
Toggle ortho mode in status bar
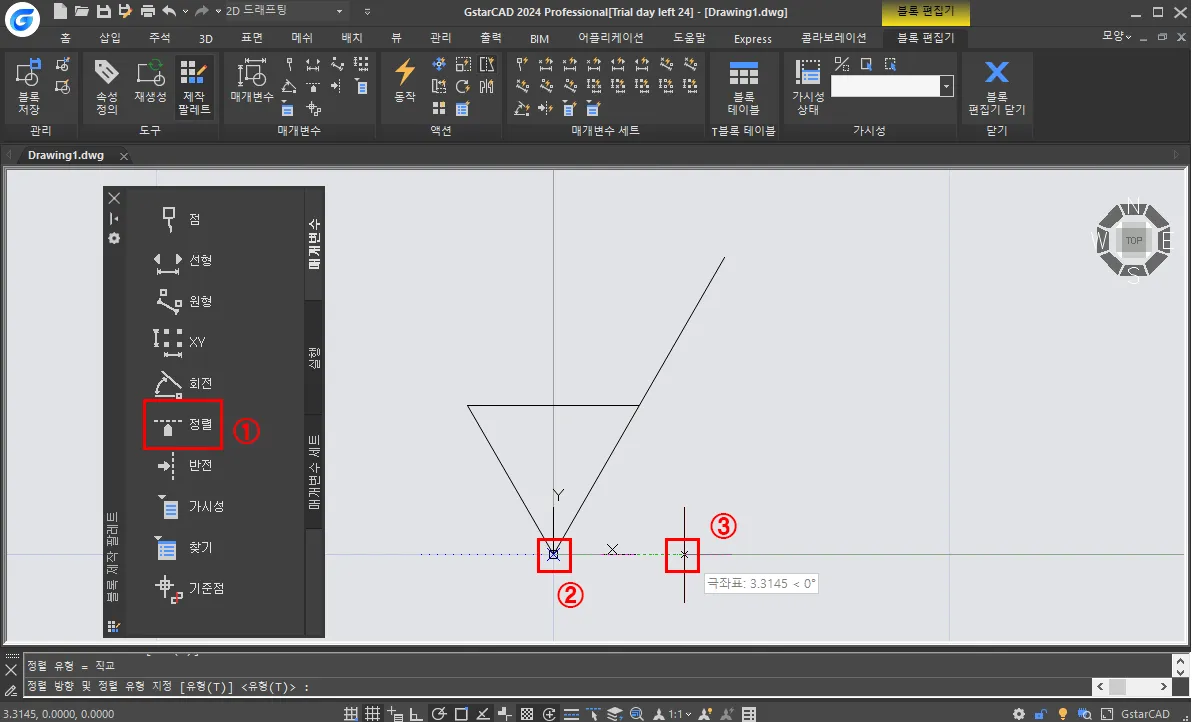417,714
